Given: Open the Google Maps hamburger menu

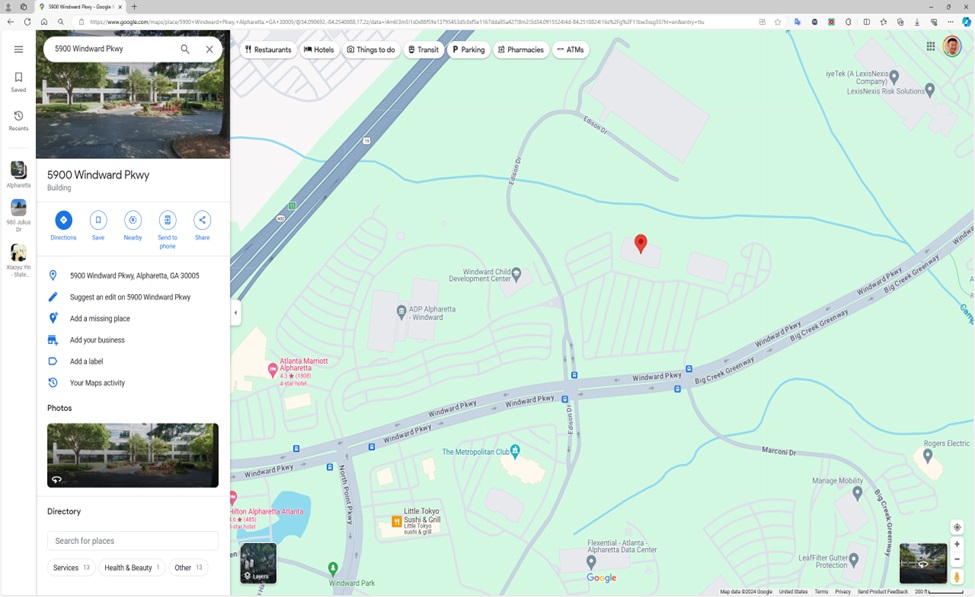Looking at the screenshot, I should 19,49.
